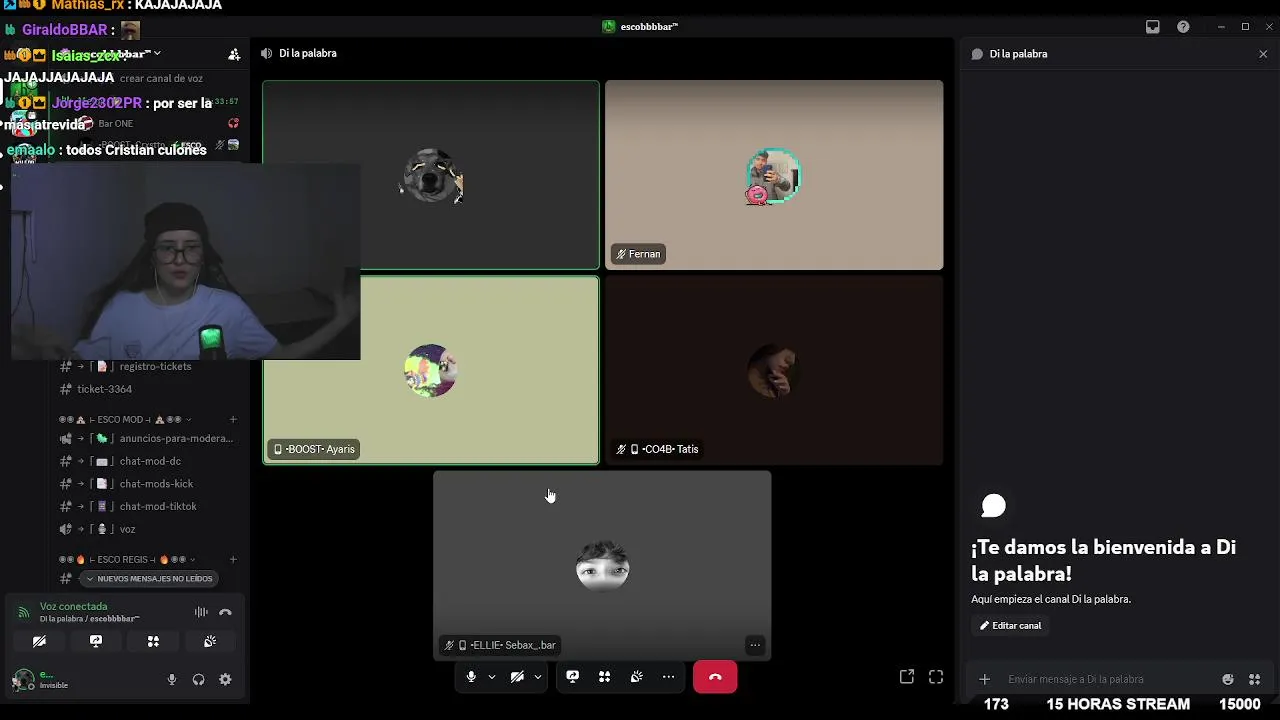Screen dimensions: 1280x720
Task: Open apps launcher in the message box
Action: (x=1255, y=679)
